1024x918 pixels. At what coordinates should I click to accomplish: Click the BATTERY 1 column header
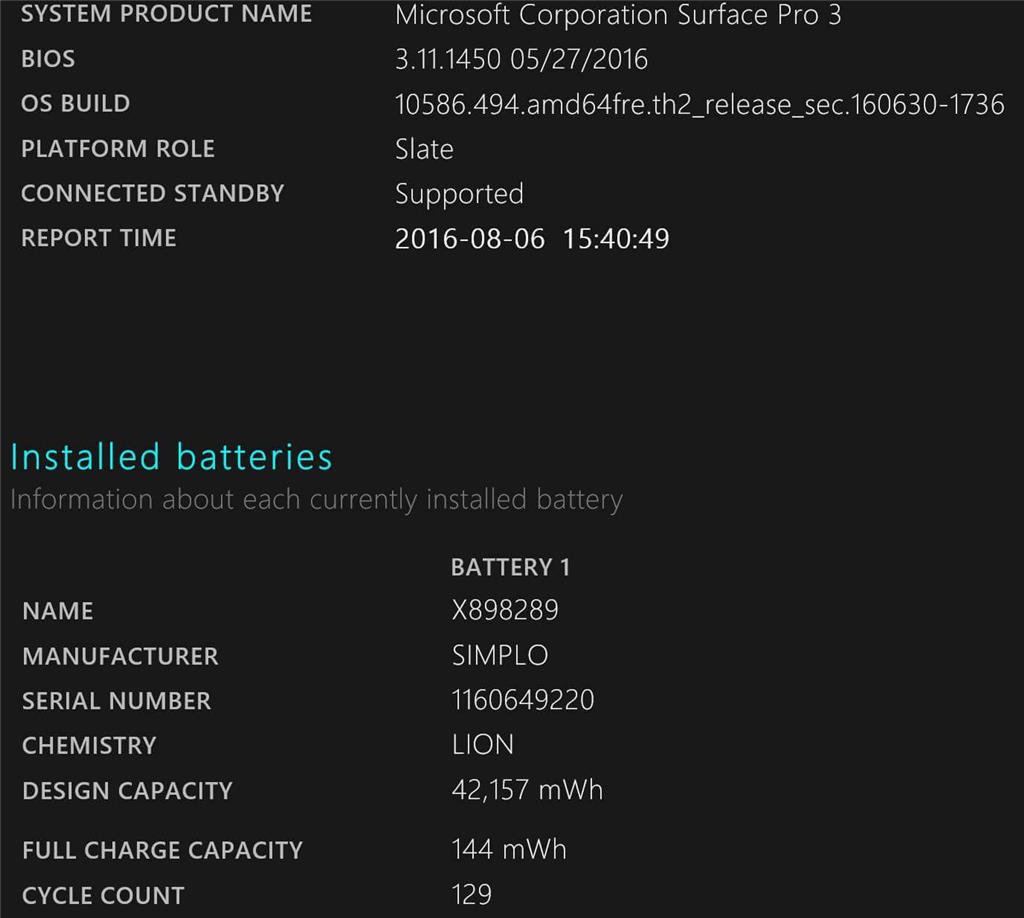[x=511, y=567]
